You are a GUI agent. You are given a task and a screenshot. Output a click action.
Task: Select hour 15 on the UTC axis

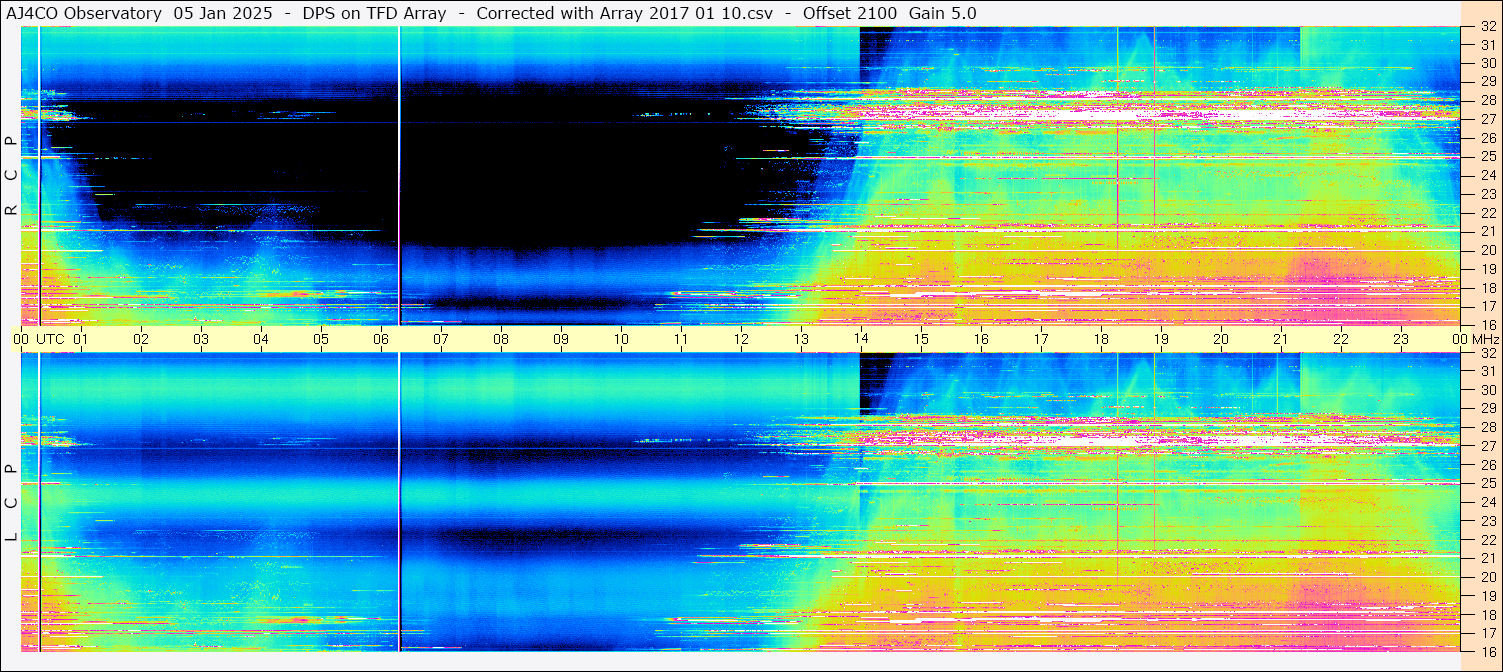(921, 339)
